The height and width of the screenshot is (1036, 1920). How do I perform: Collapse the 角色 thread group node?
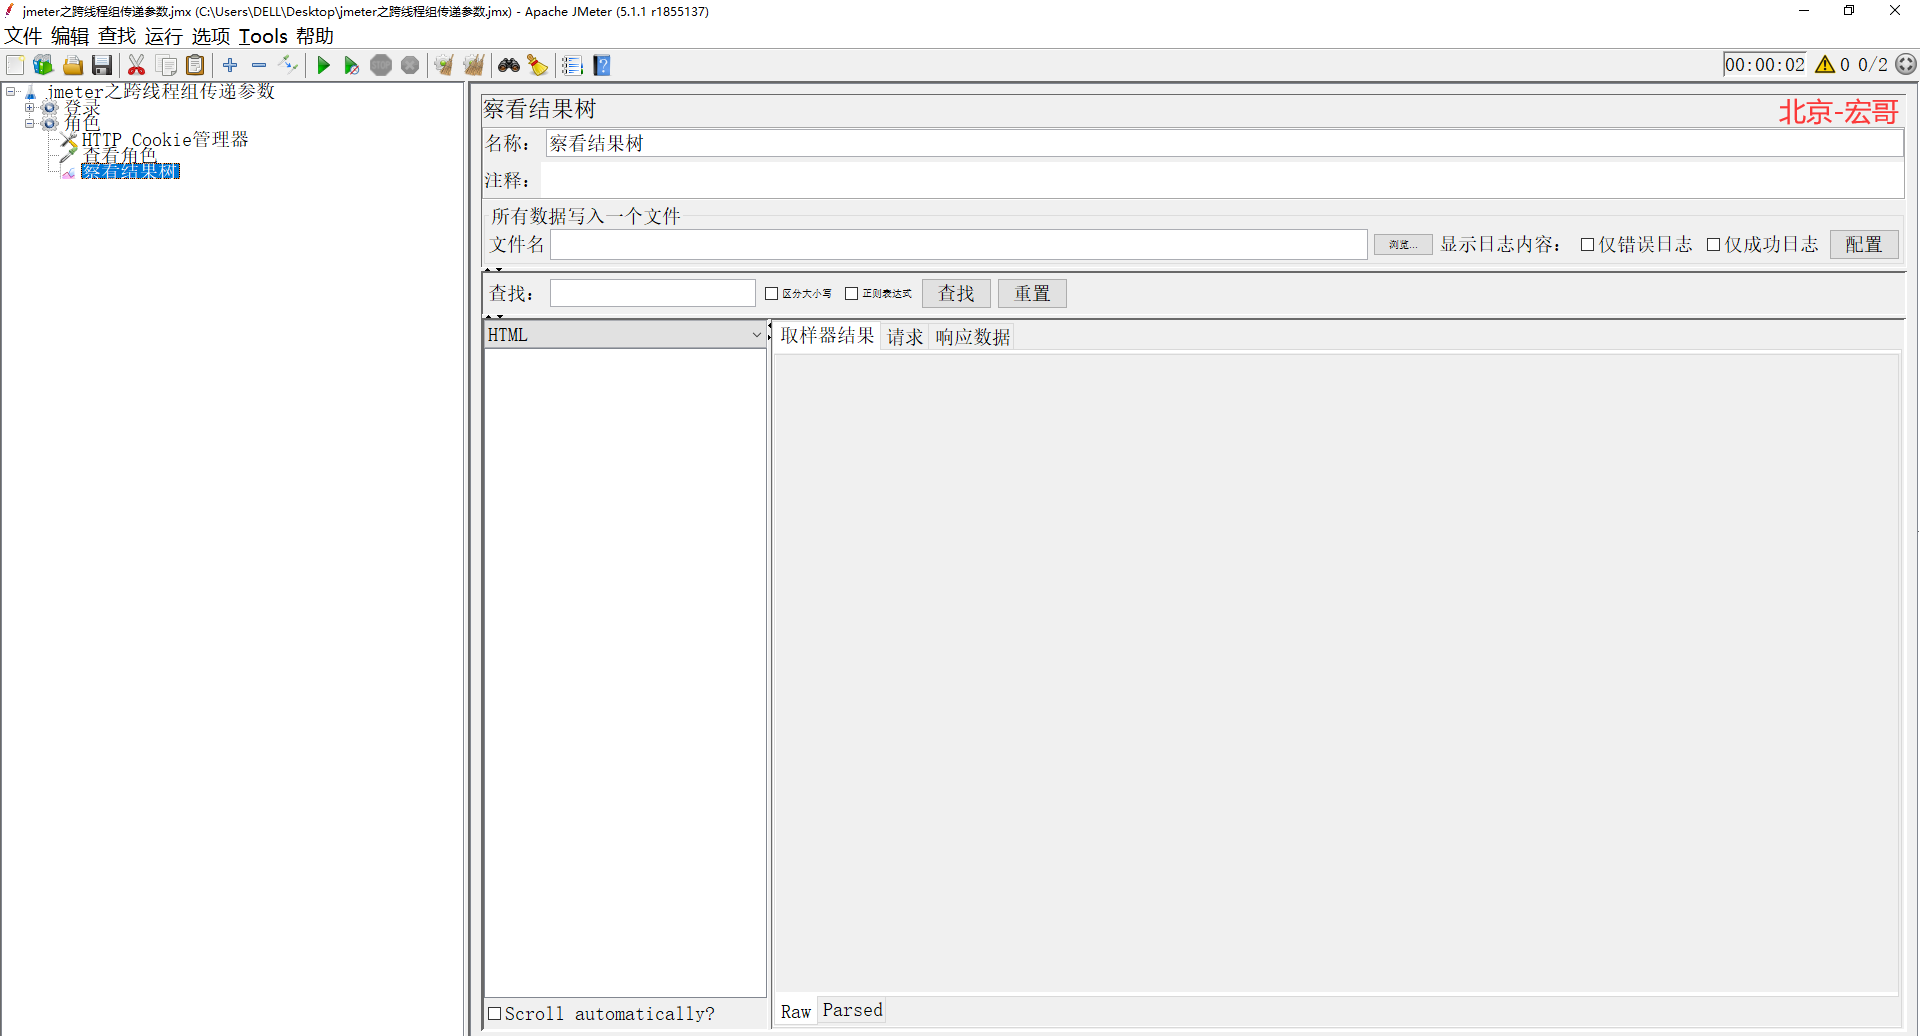[x=30, y=124]
